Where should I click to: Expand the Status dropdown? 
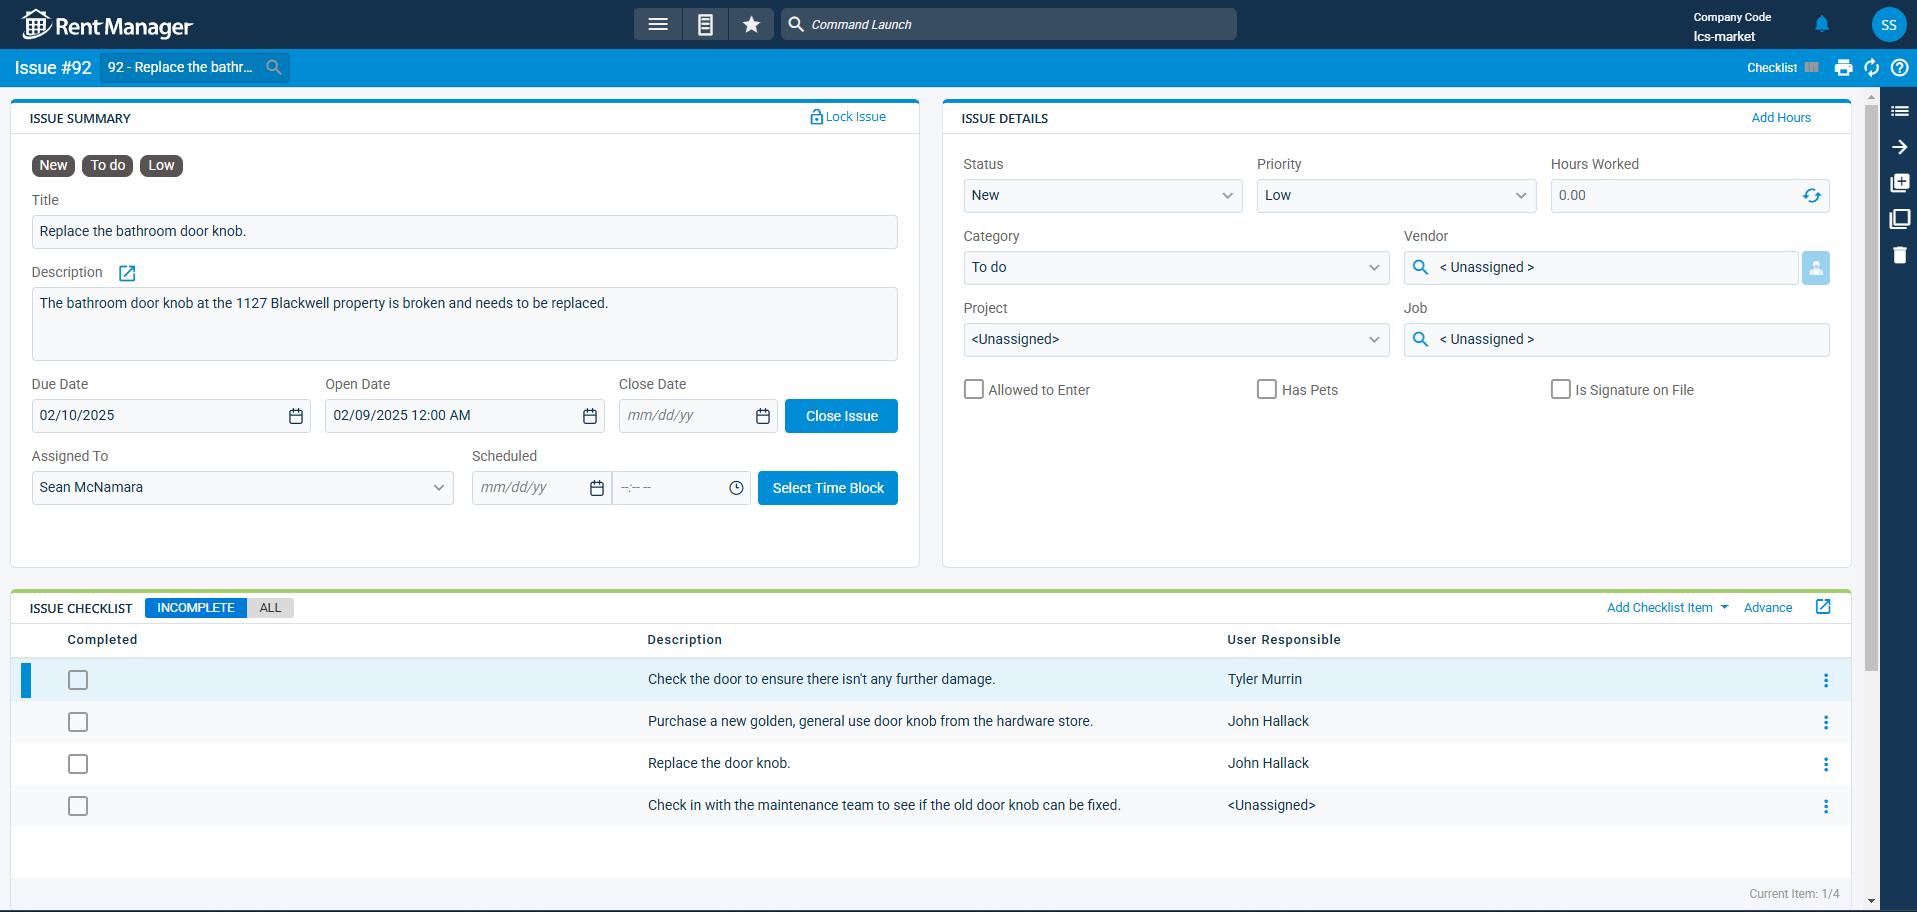click(1102, 196)
